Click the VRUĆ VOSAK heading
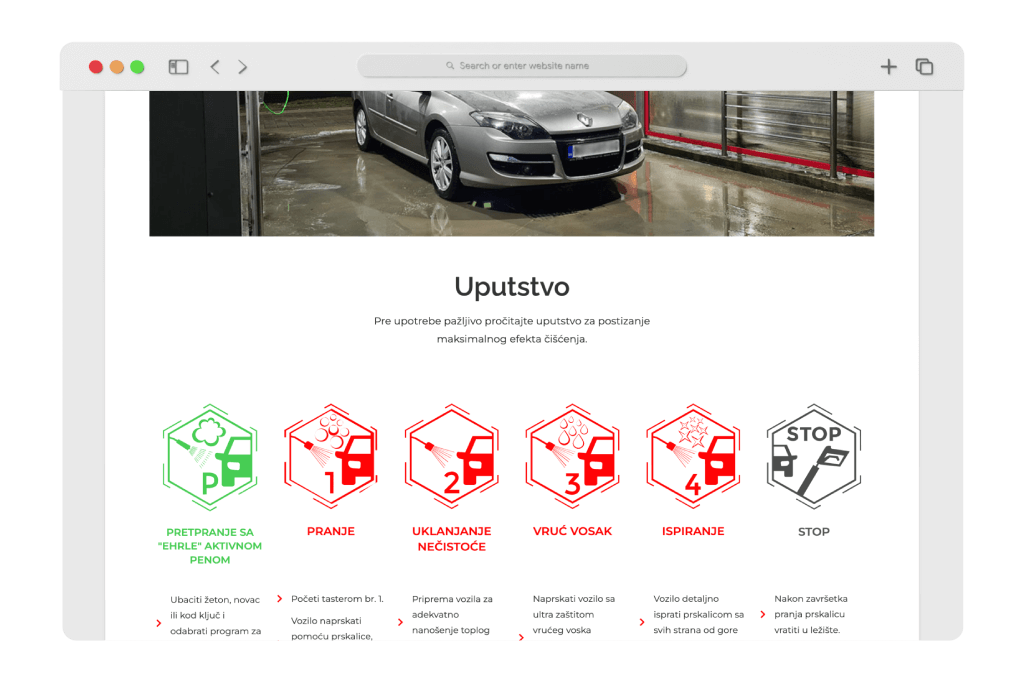This screenshot has width=1024, height=683. [572, 531]
